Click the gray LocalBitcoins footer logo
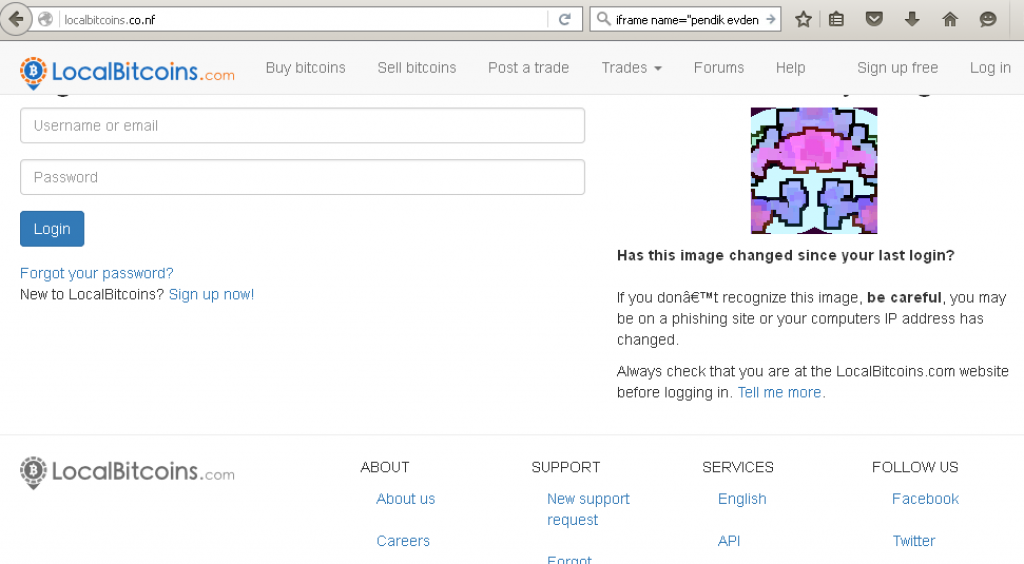 (x=127, y=472)
